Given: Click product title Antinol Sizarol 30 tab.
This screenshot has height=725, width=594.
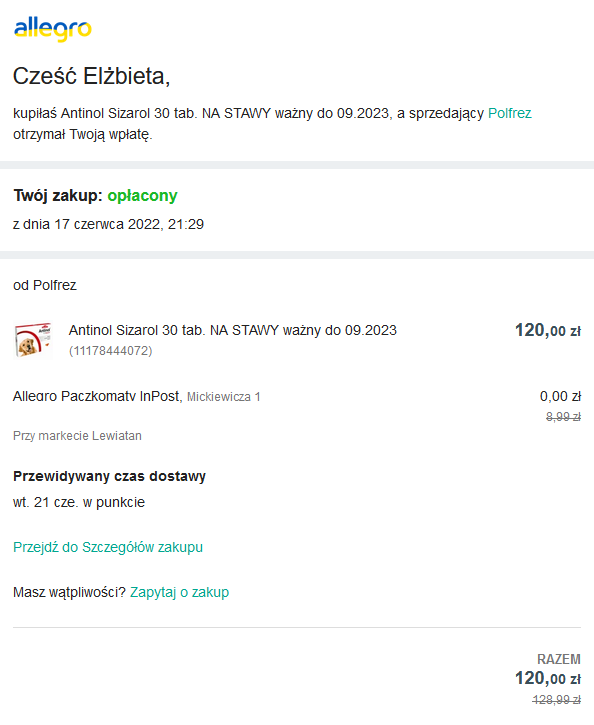Looking at the screenshot, I should pyautogui.click(x=233, y=330).
